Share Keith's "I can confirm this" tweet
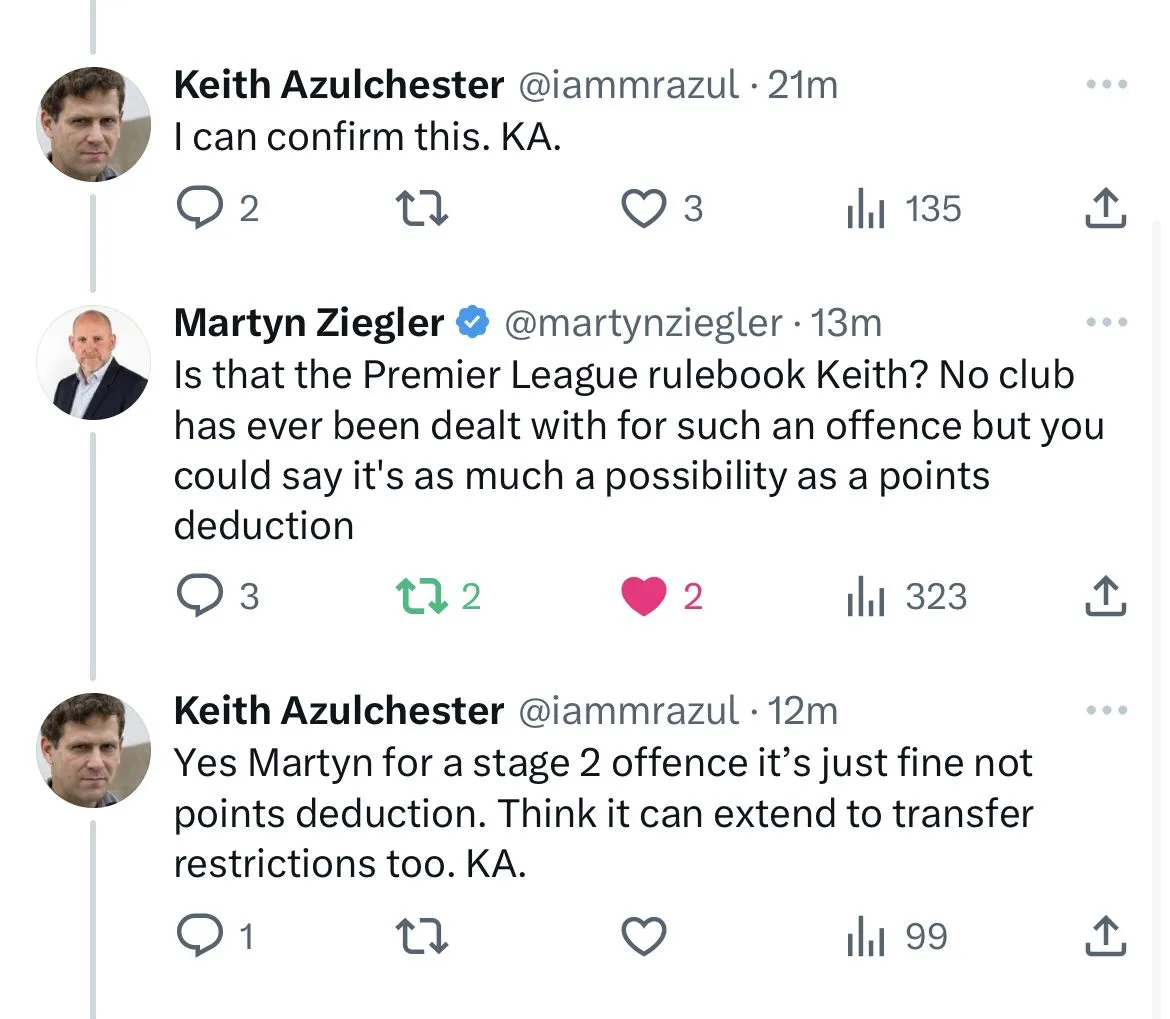The height and width of the screenshot is (1019, 1170). pos(1106,209)
